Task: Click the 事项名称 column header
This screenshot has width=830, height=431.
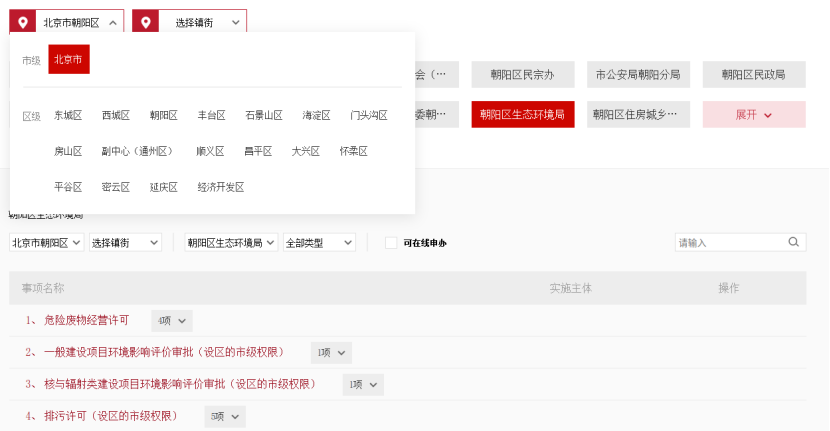Action: [x=43, y=288]
